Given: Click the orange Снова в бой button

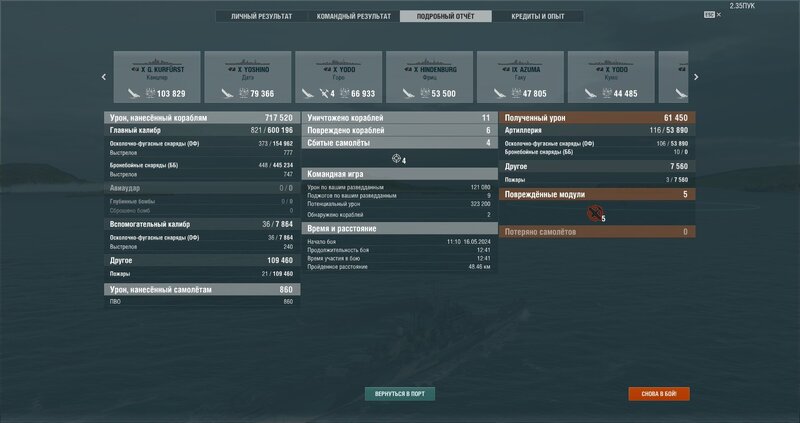Looking at the screenshot, I should [659, 394].
